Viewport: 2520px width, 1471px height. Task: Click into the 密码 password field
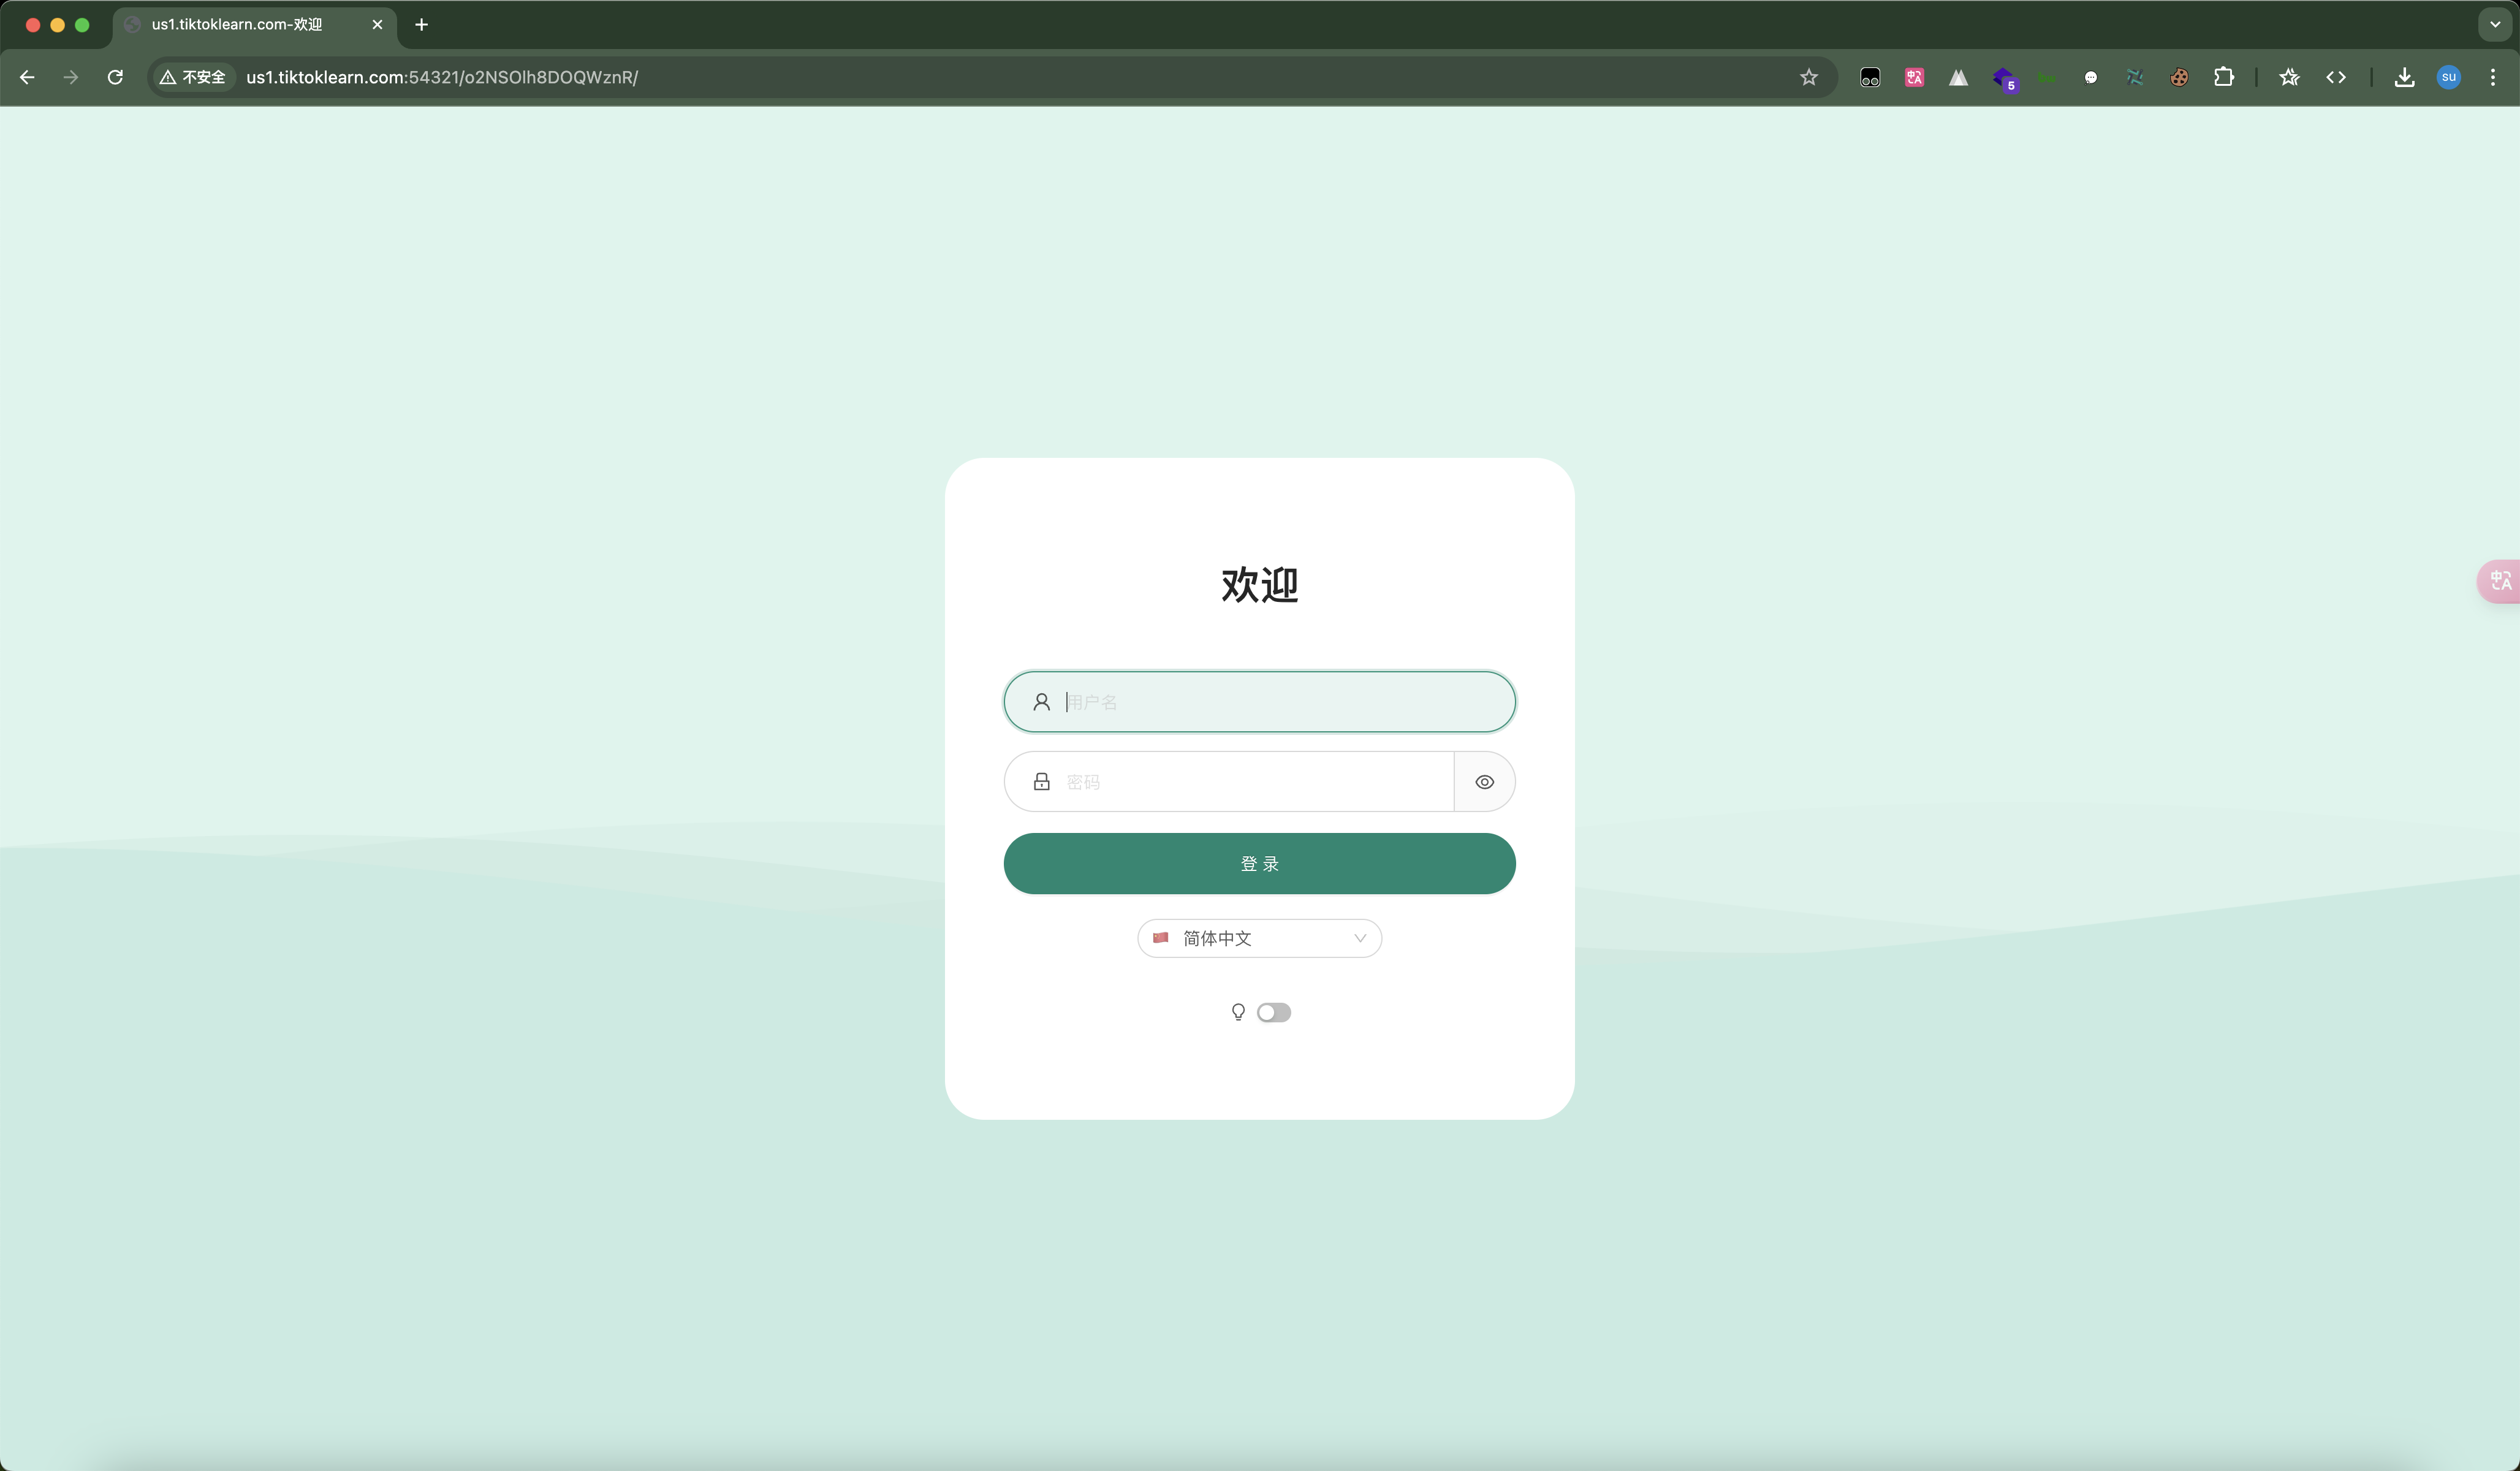(1250, 782)
